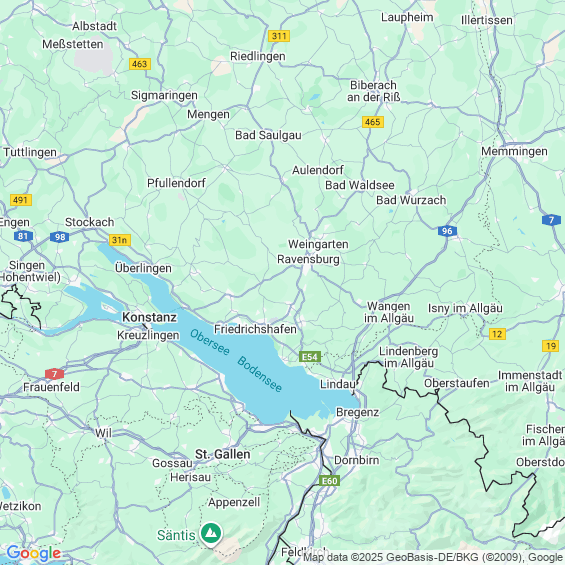Click the E54 green route badge
The width and height of the screenshot is (565, 565).
(310, 357)
